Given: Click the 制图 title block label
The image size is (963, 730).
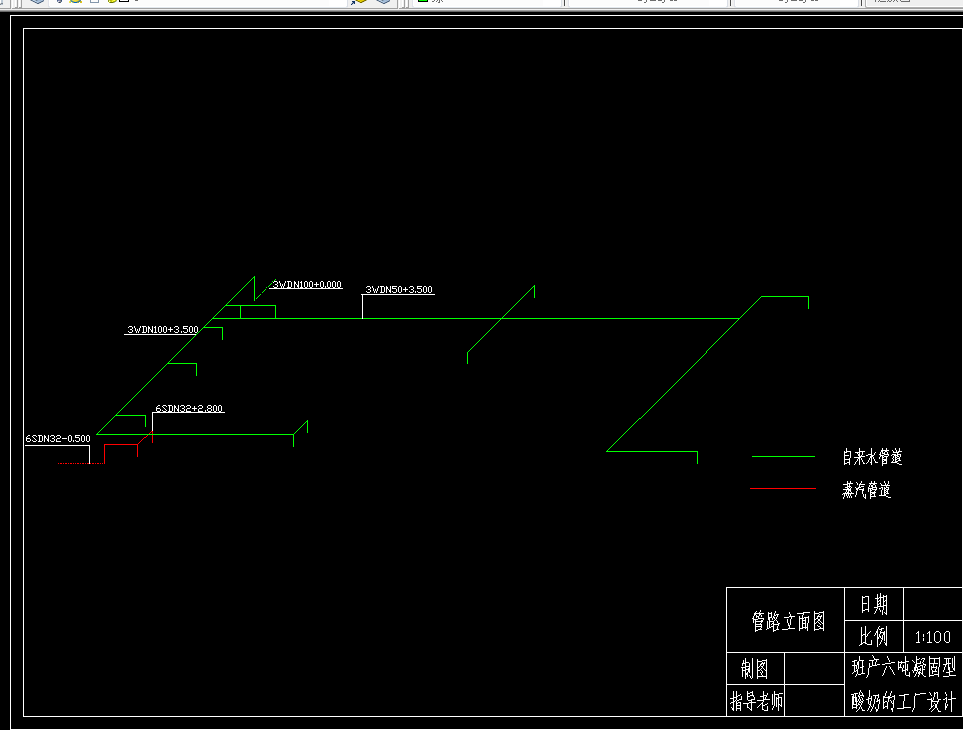Looking at the screenshot, I should (754, 669).
